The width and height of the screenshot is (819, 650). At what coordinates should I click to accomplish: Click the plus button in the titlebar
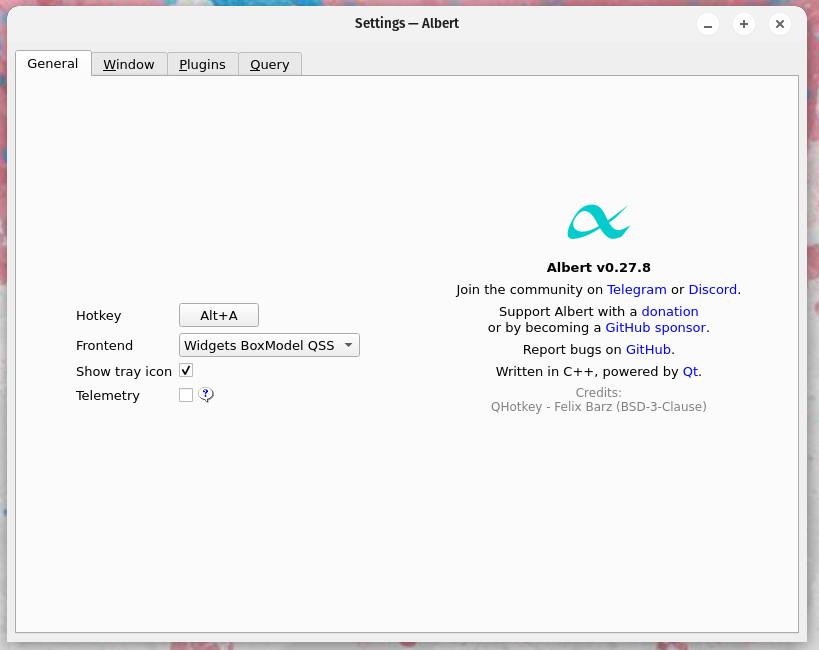click(x=743, y=24)
